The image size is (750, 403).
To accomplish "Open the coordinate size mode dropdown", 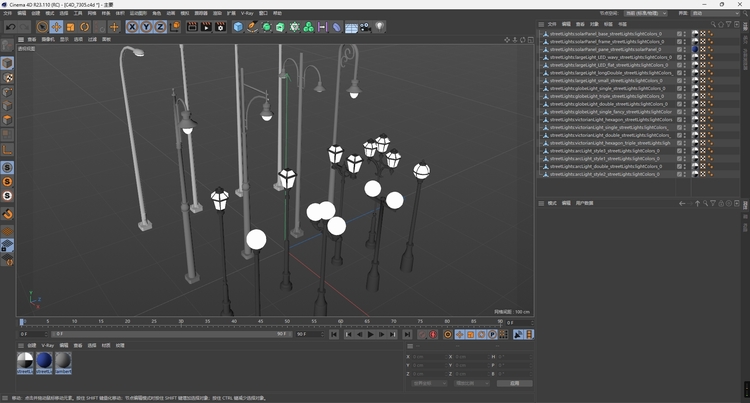I will [470, 383].
